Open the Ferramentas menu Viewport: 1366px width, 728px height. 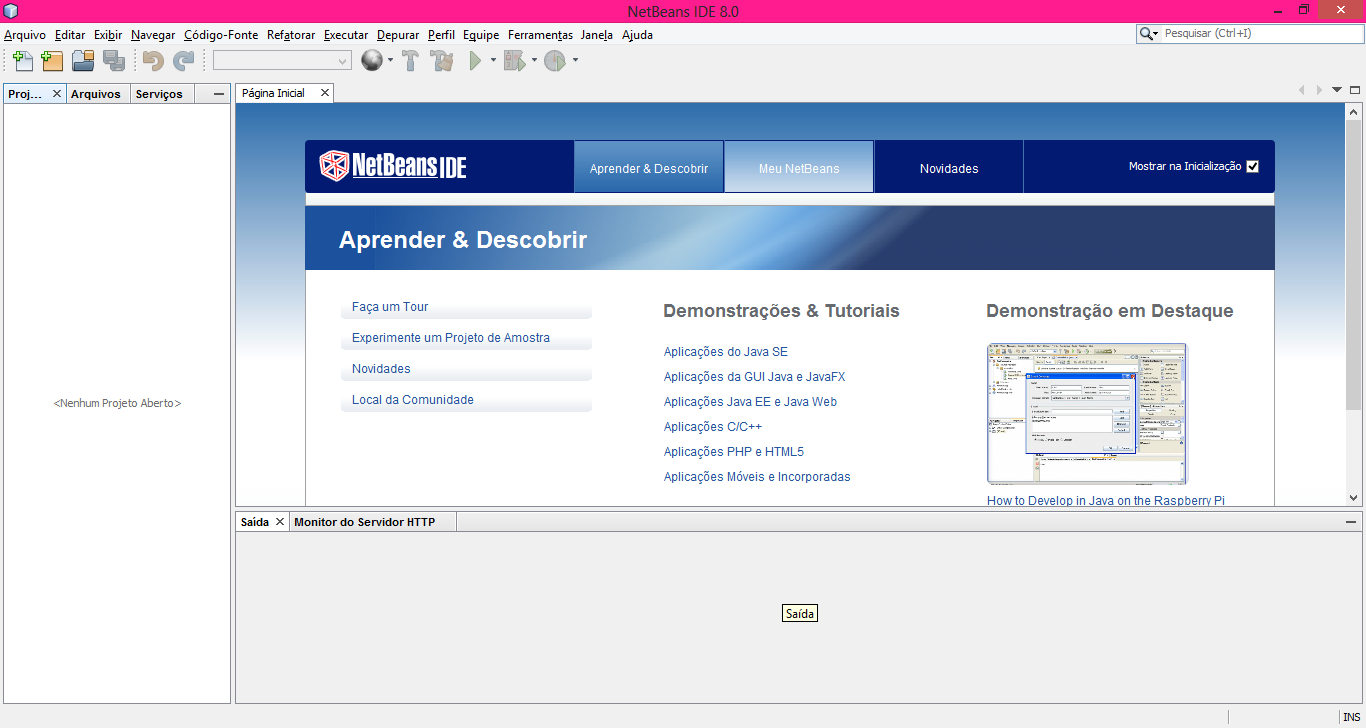pyautogui.click(x=540, y=35)
